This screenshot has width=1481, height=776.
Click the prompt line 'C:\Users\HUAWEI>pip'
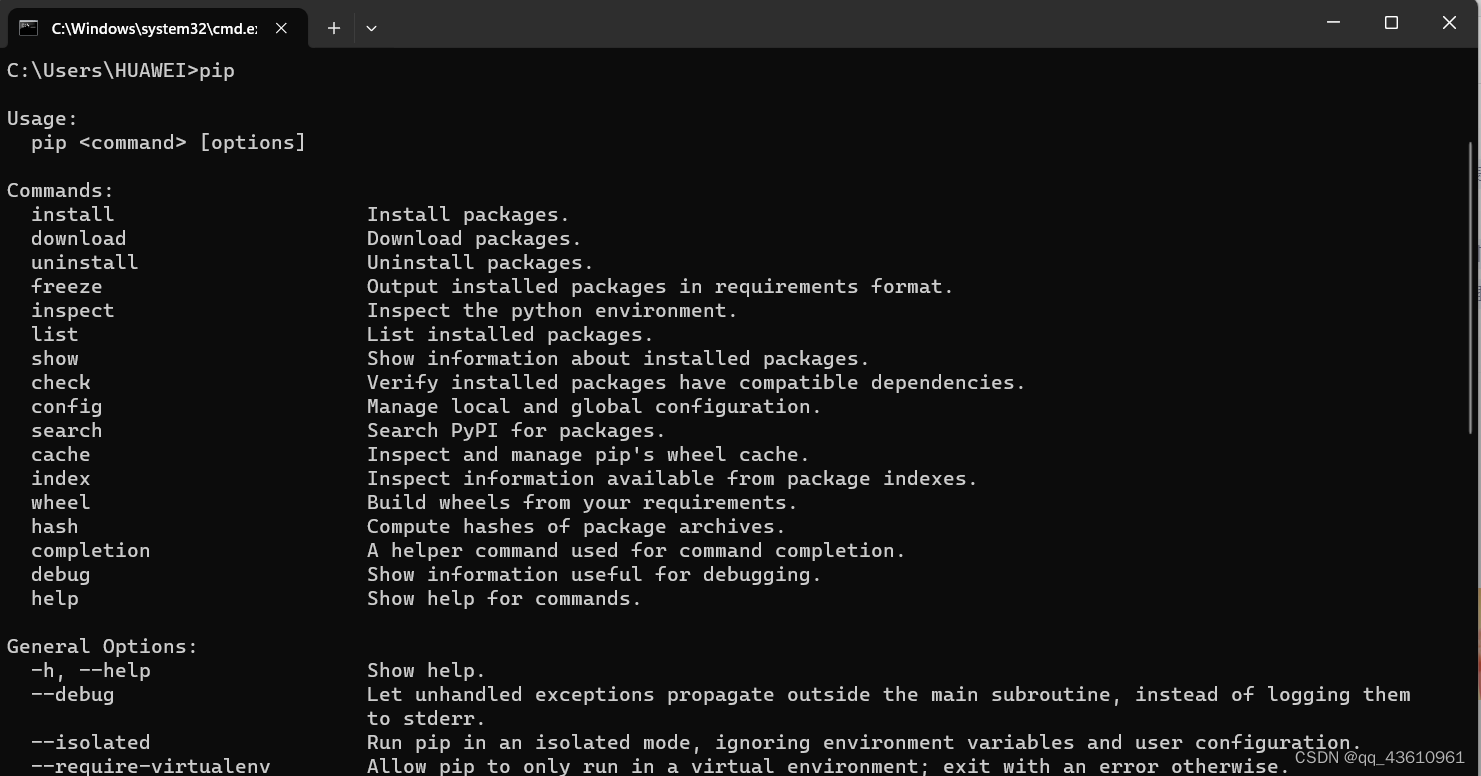[x=120, y=70]
